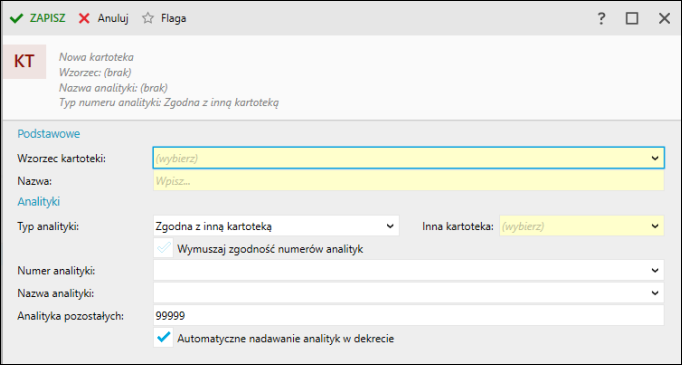Maximize the window with the square icon
This screenshot has width=682, height=365.
tap(632, 18)
